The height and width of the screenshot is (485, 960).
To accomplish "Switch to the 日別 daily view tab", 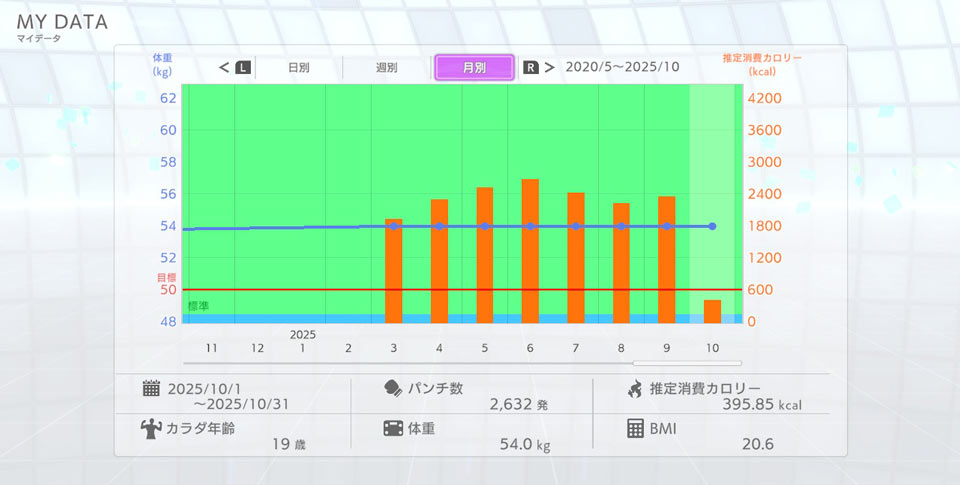I will tap(298, 68).
